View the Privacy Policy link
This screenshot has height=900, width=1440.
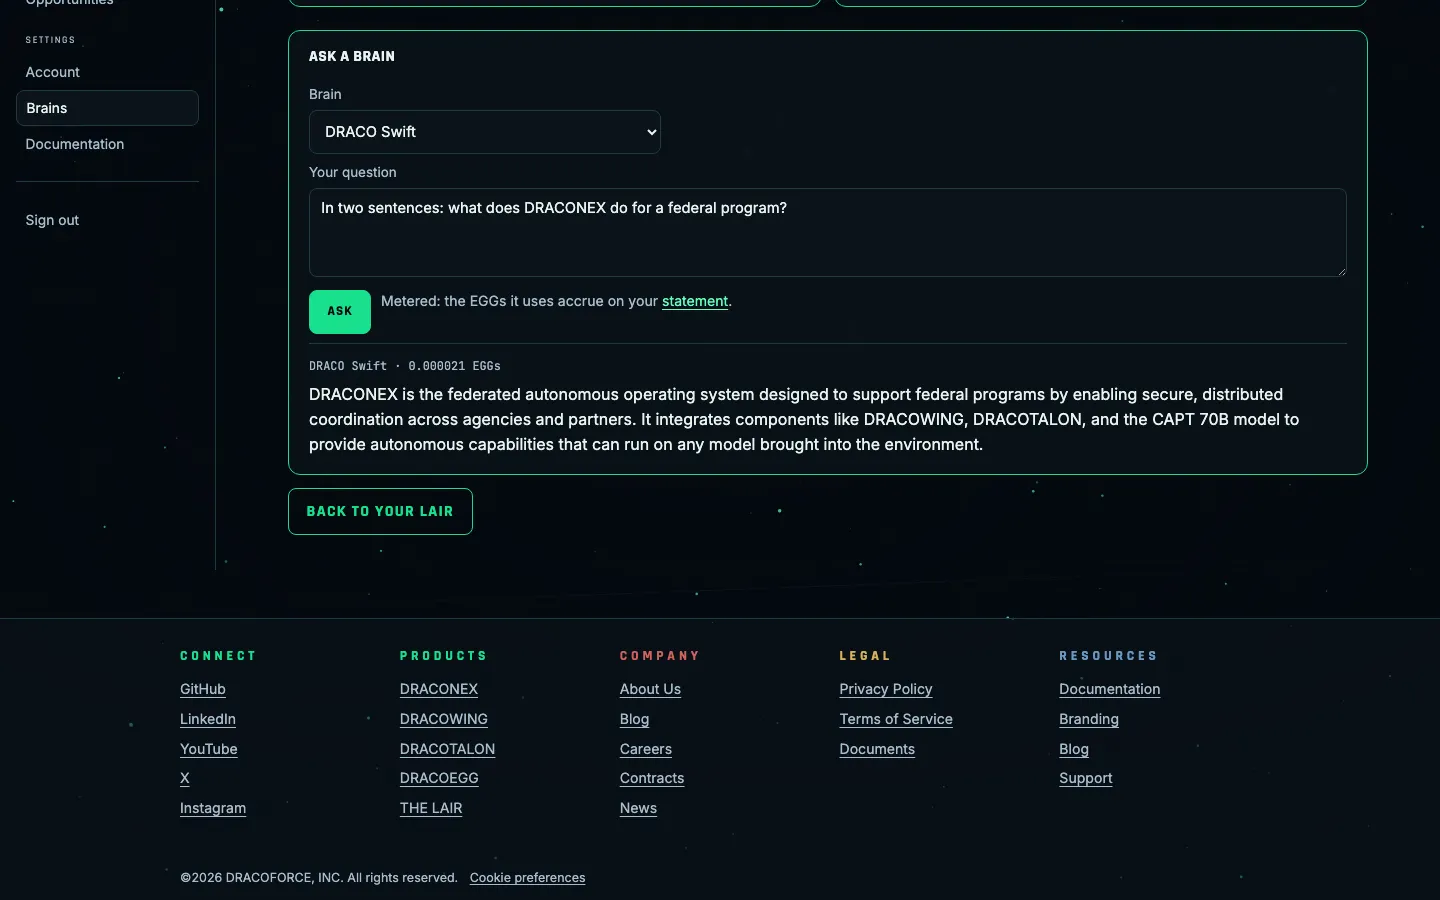click(x=886, y=689)
